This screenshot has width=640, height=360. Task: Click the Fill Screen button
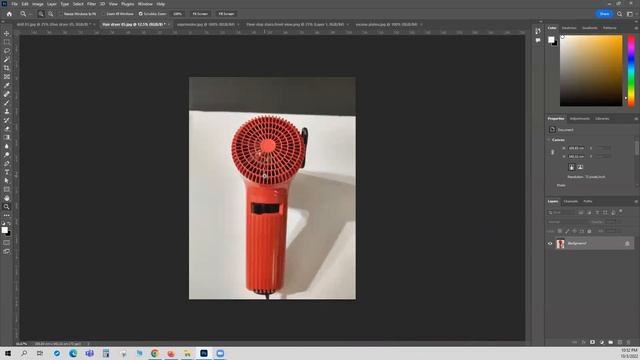226,14
